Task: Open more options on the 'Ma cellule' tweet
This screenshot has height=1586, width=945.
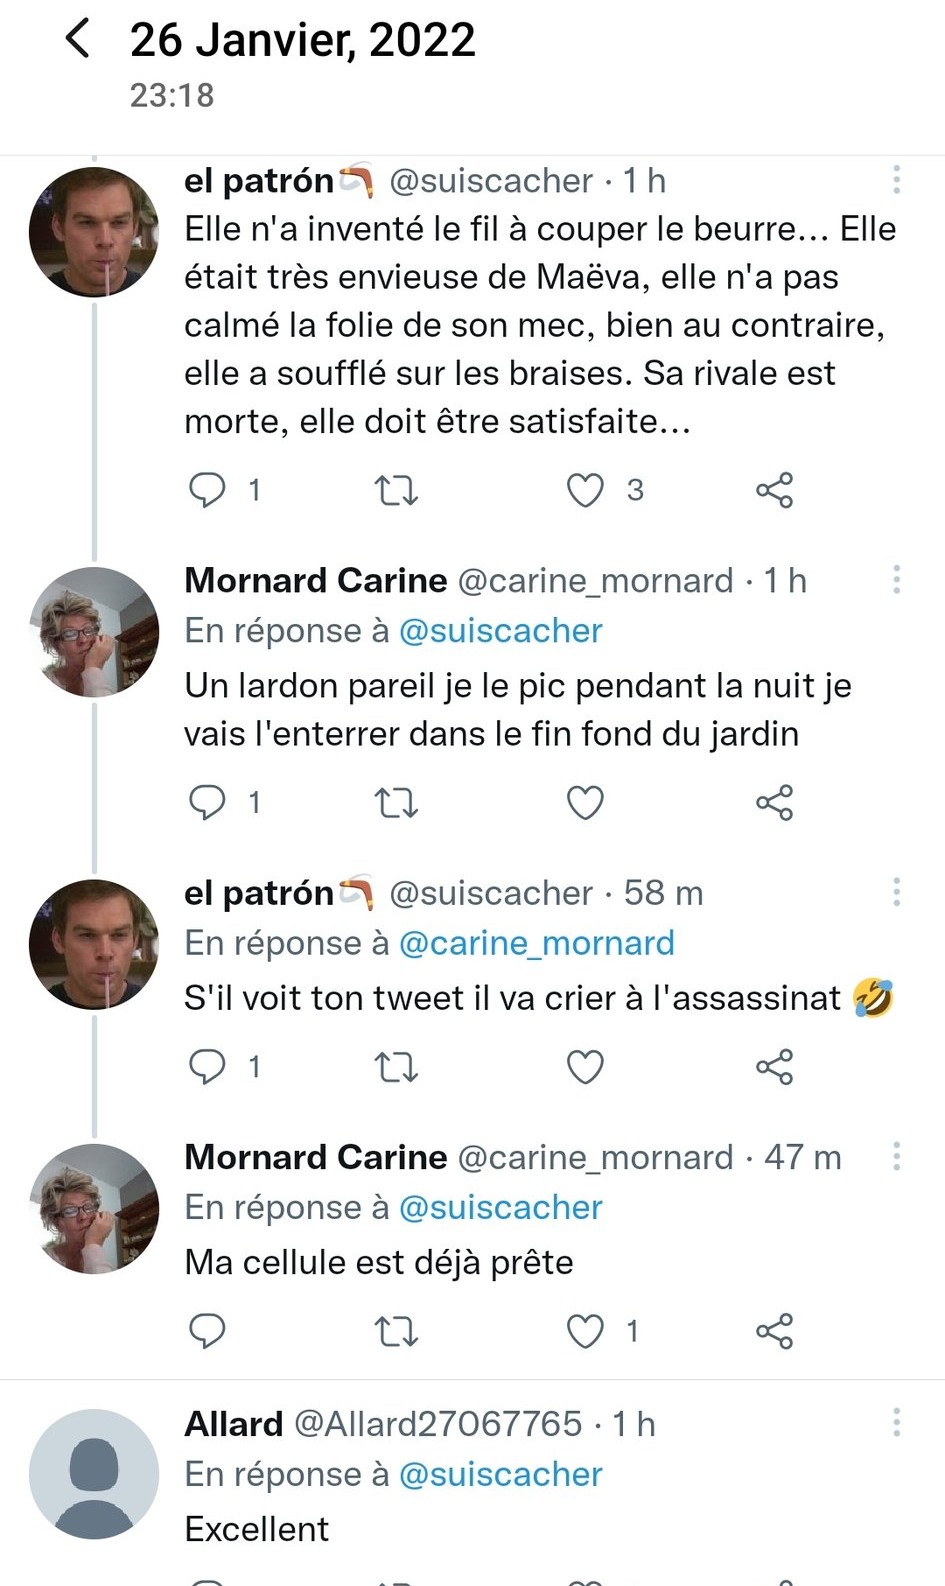Action: point(896,1157)
